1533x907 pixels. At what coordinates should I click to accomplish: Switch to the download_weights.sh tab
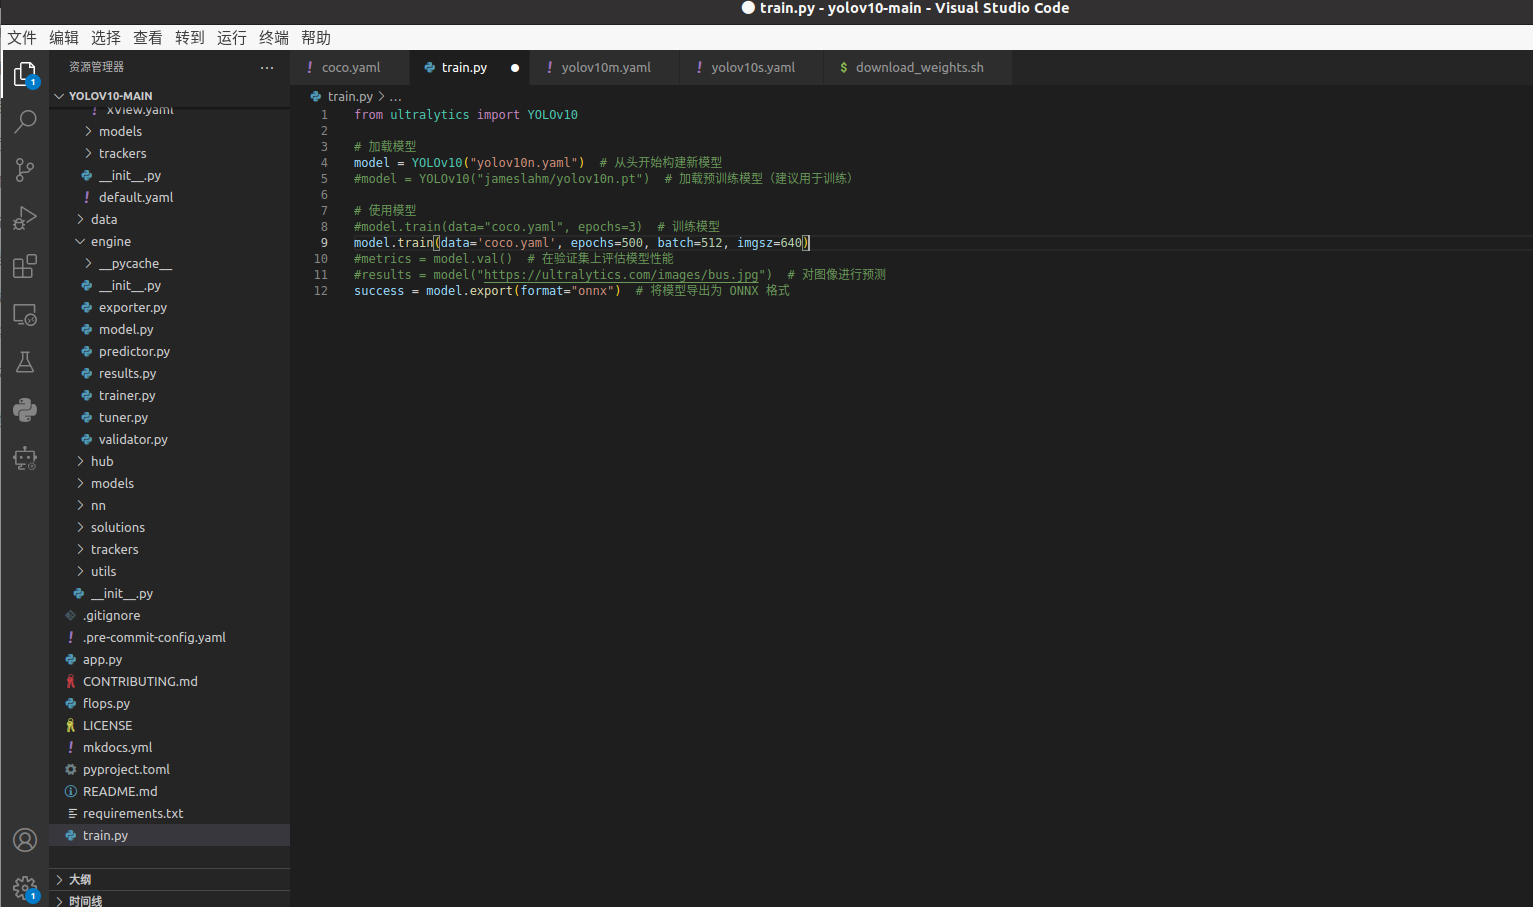[918, 68]
